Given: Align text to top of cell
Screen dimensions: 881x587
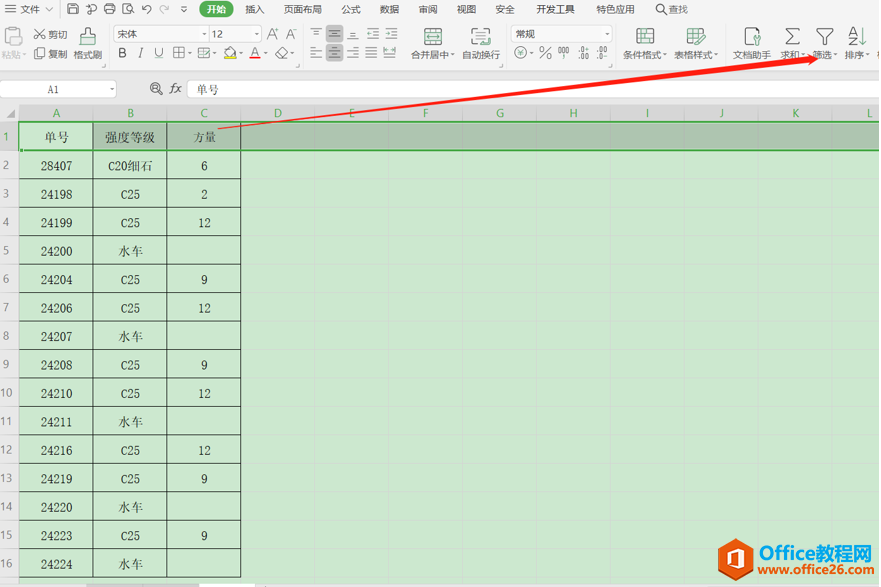Looking at the screenshot, I should [x=316, y=34].
